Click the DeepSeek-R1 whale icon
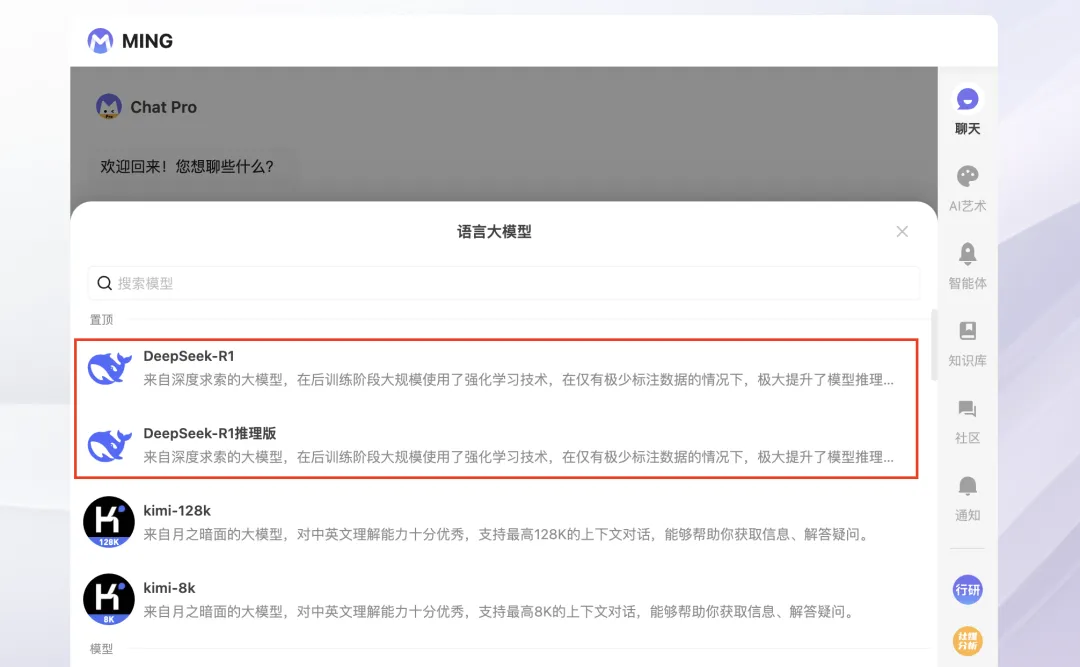 click(x=109, y=368)
